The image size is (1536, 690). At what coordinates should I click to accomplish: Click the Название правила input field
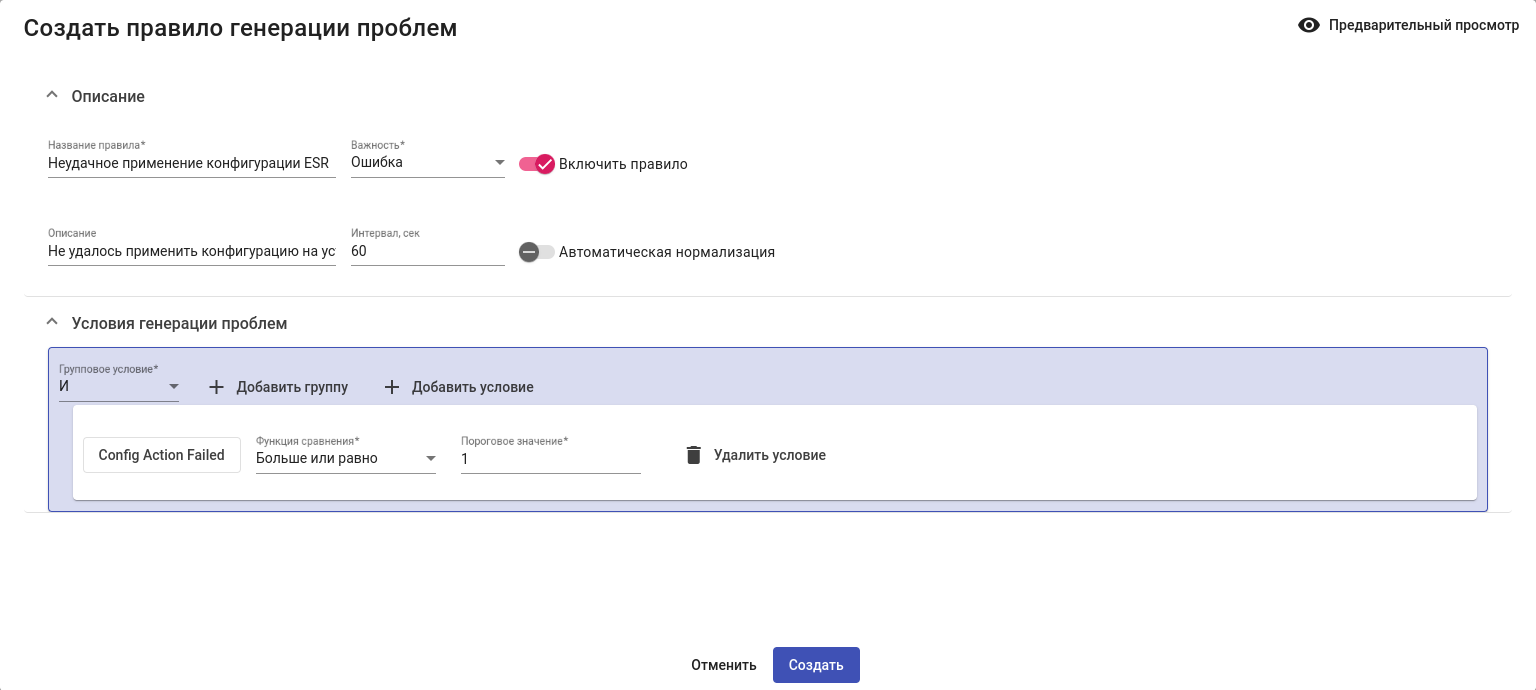pyautogui.click(x=190, y=163)
